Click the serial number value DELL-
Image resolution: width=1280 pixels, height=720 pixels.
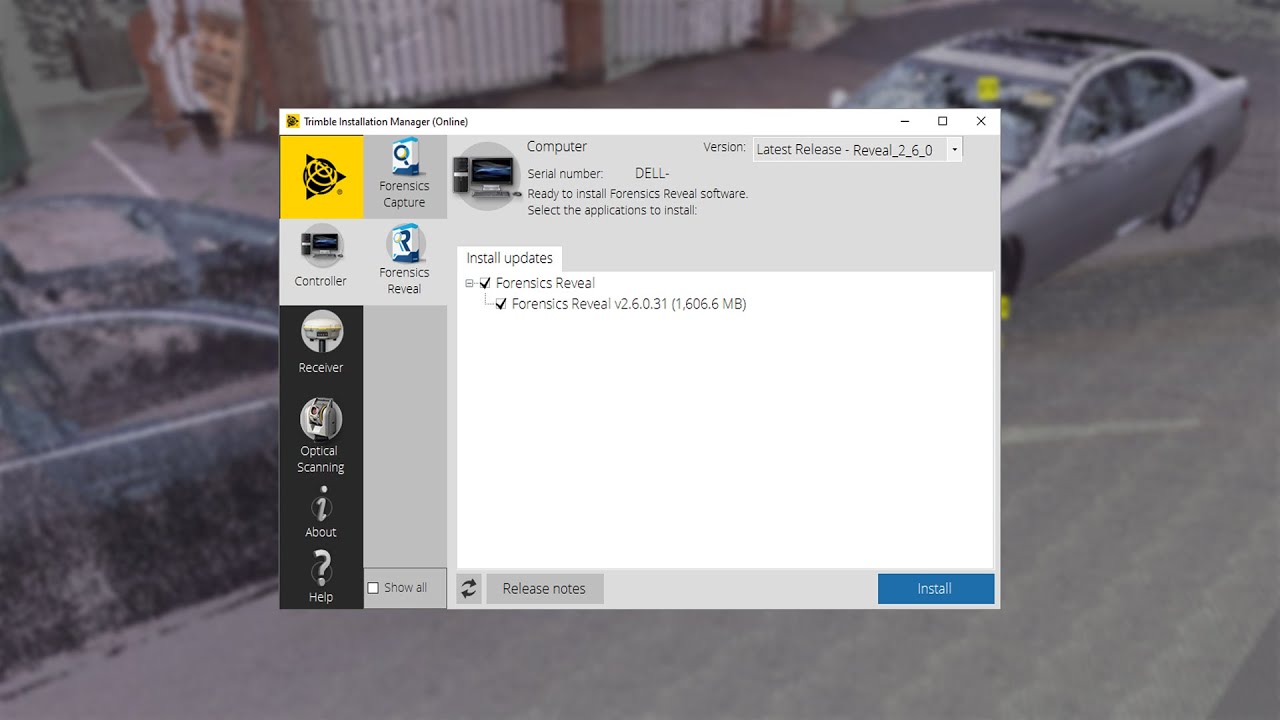coord(652,174)
